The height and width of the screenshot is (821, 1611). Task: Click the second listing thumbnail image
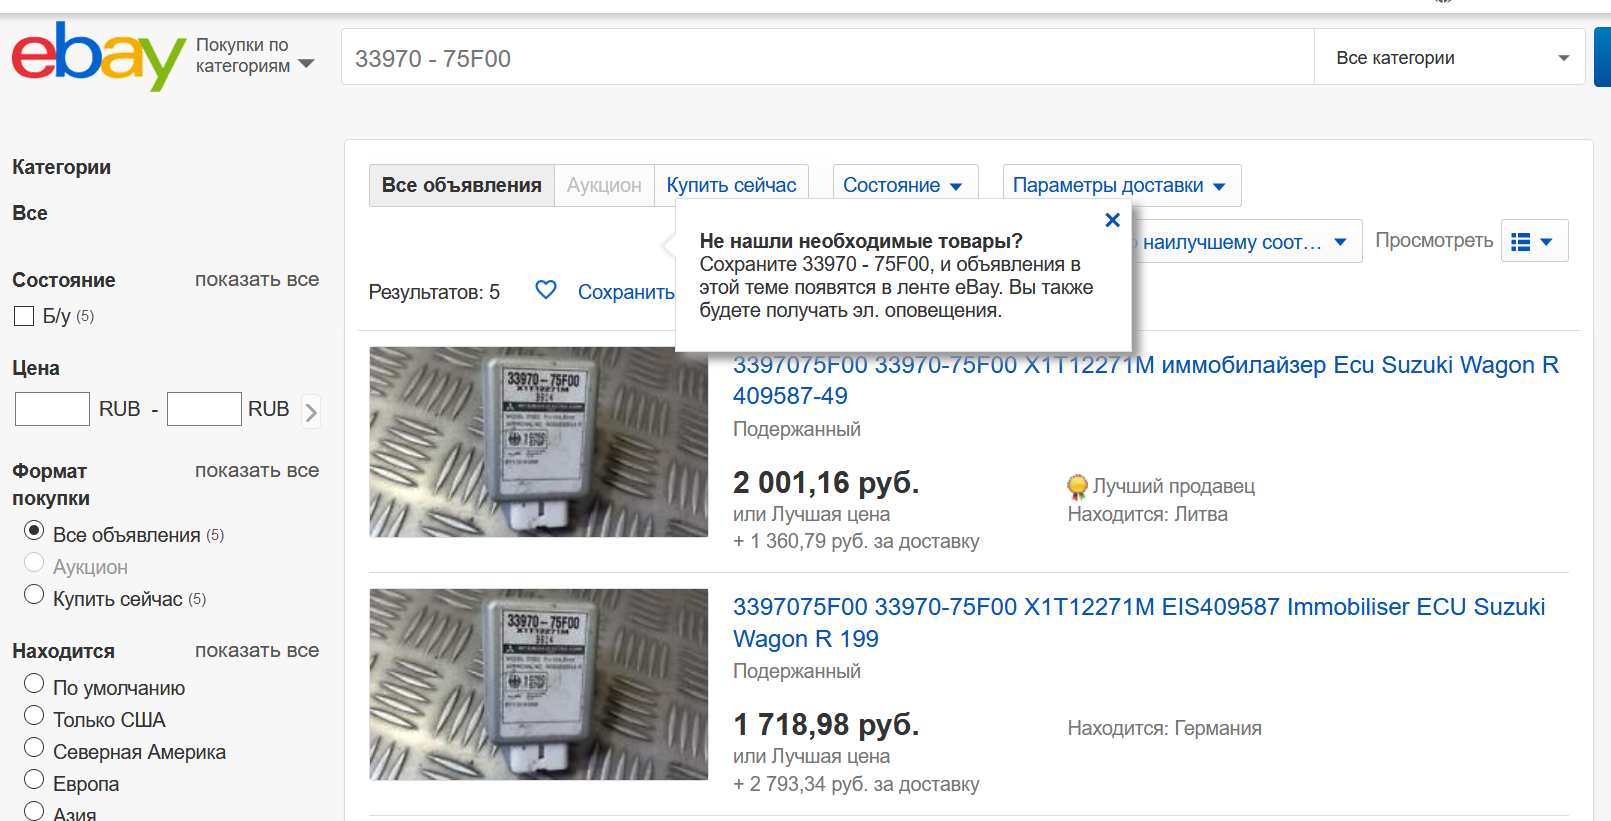coord(539,684)
